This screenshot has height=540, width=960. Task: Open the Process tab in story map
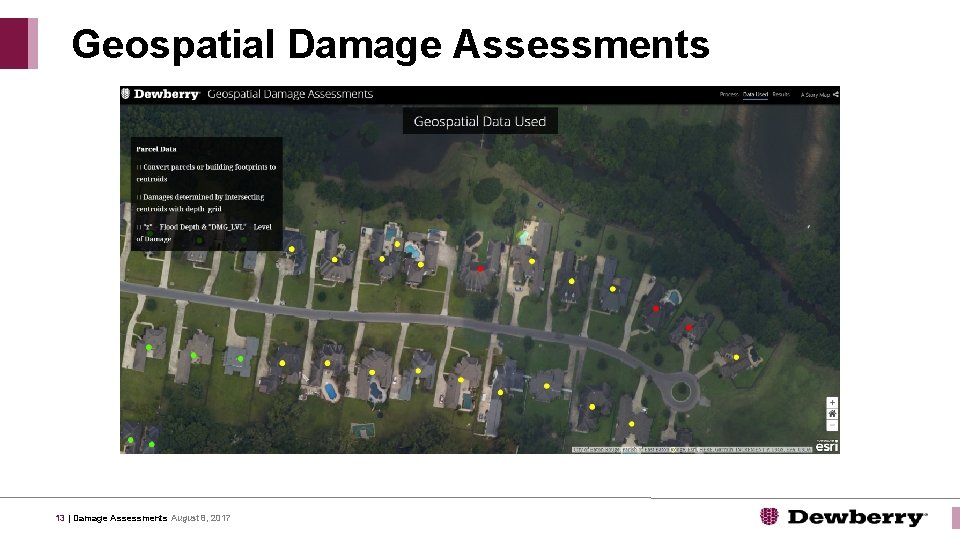pyautogui.click(x=729, y=94)
